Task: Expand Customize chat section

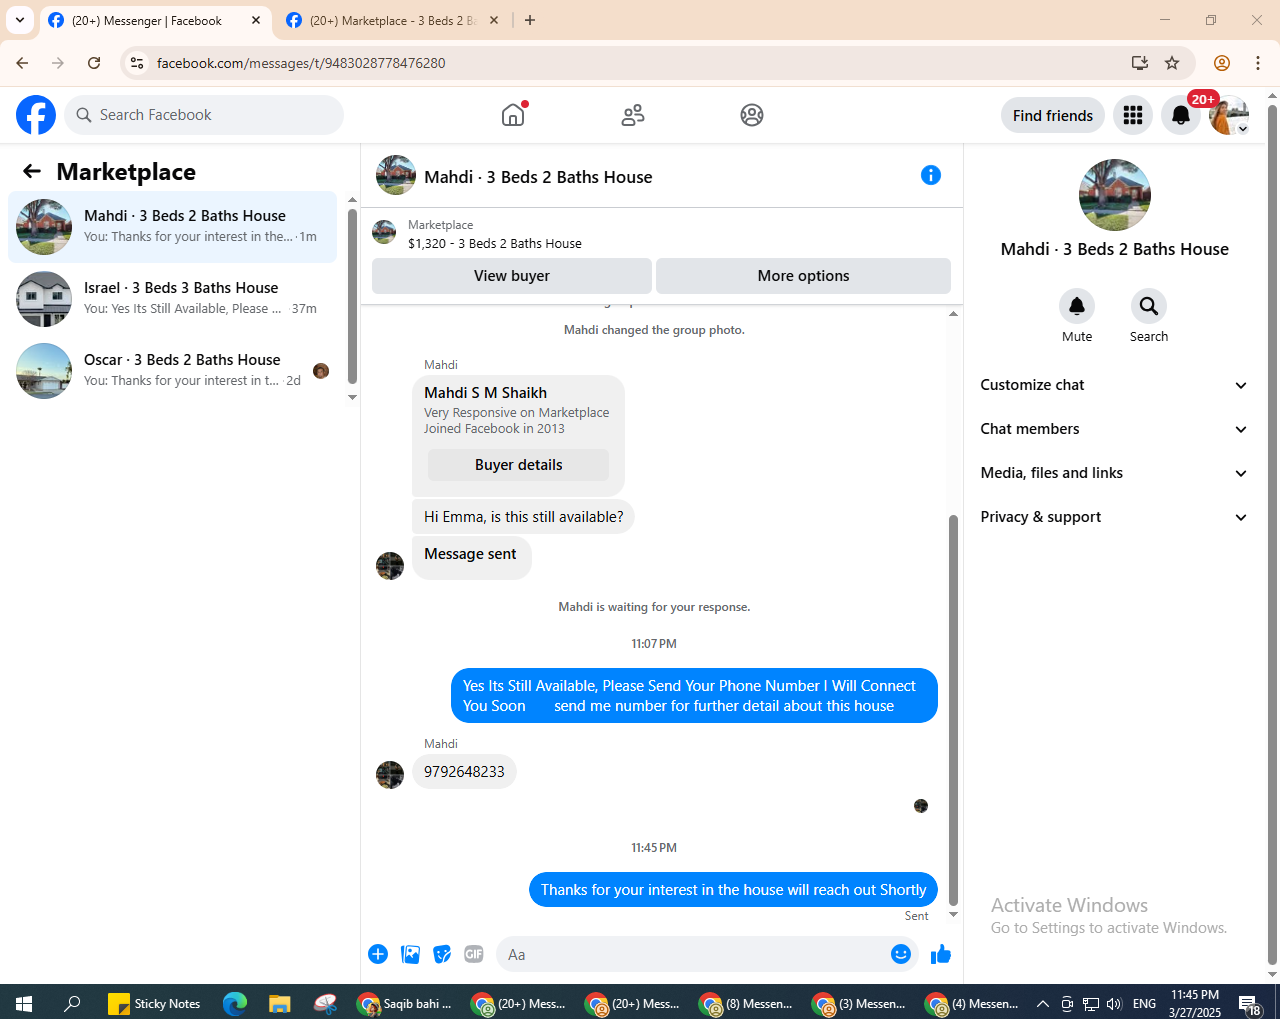Action: click(1114, 385)
